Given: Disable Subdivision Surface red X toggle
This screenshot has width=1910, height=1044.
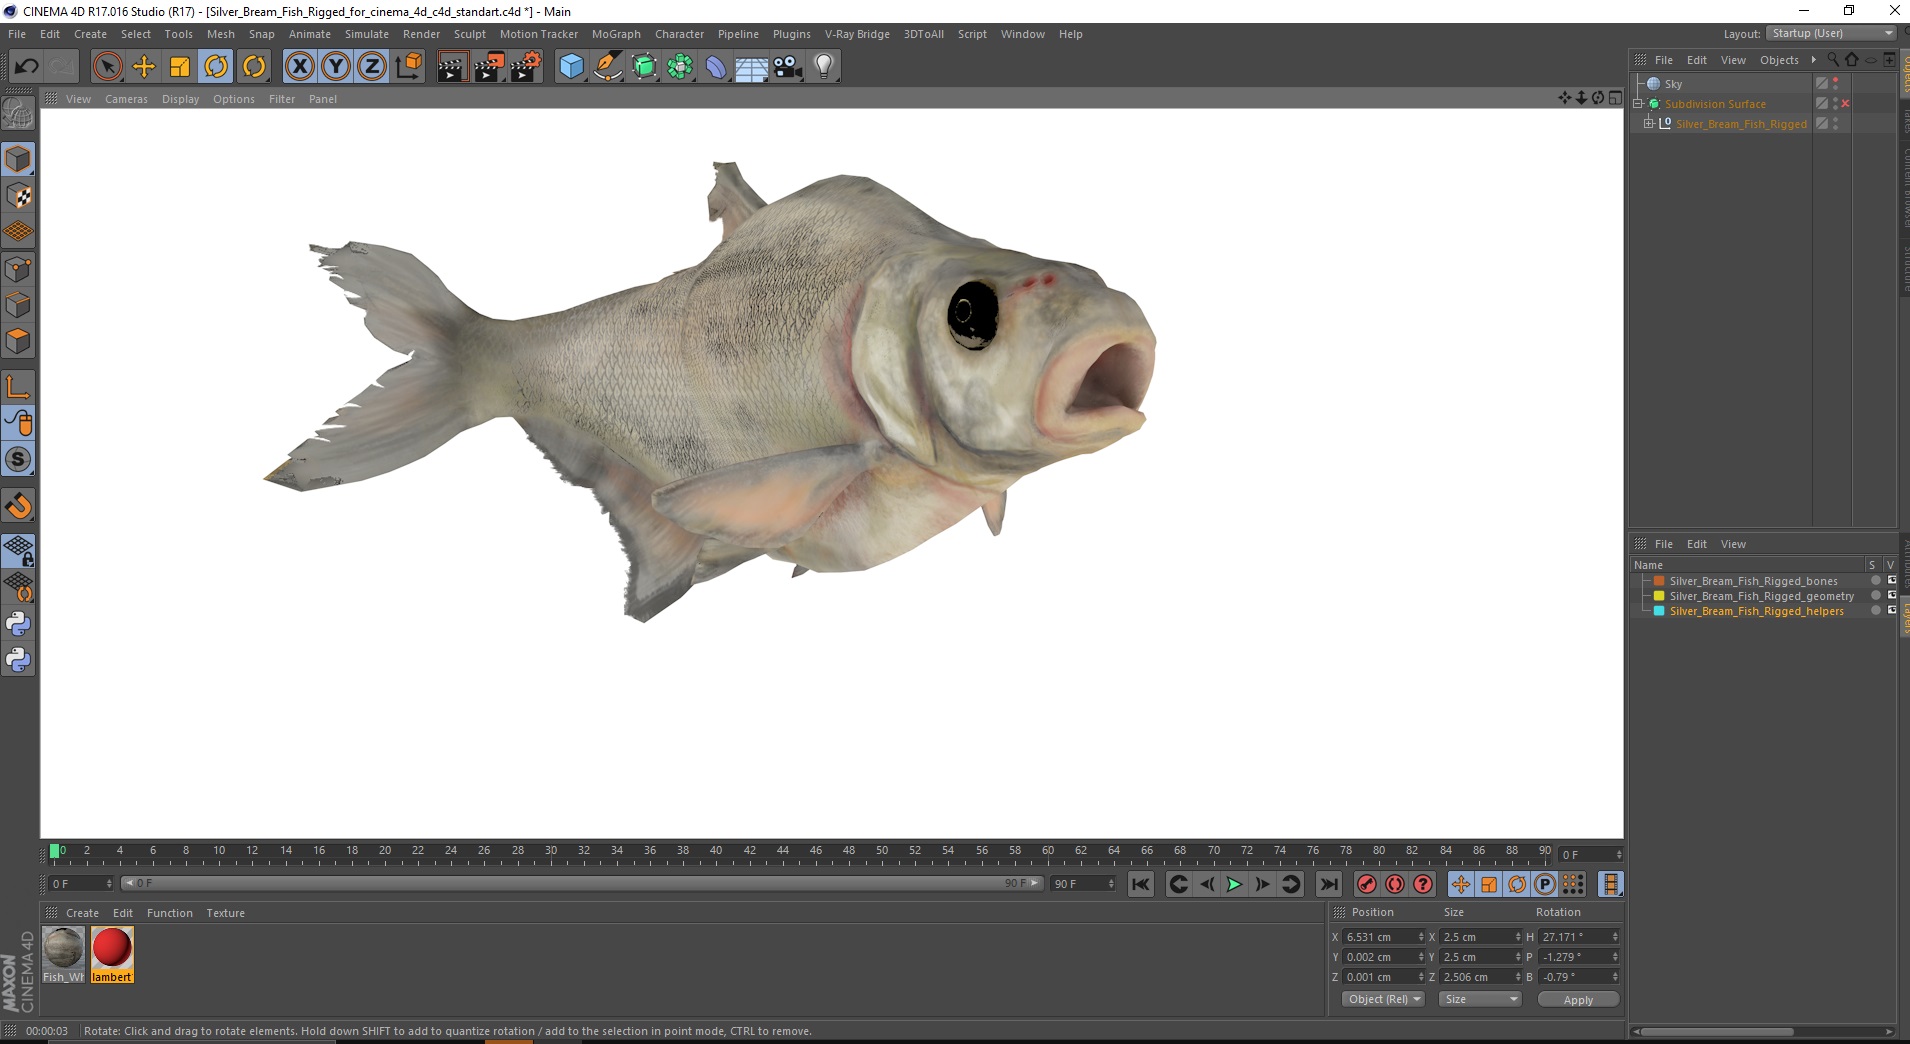Looking at the screenshot, I should tap(1846, 104).
